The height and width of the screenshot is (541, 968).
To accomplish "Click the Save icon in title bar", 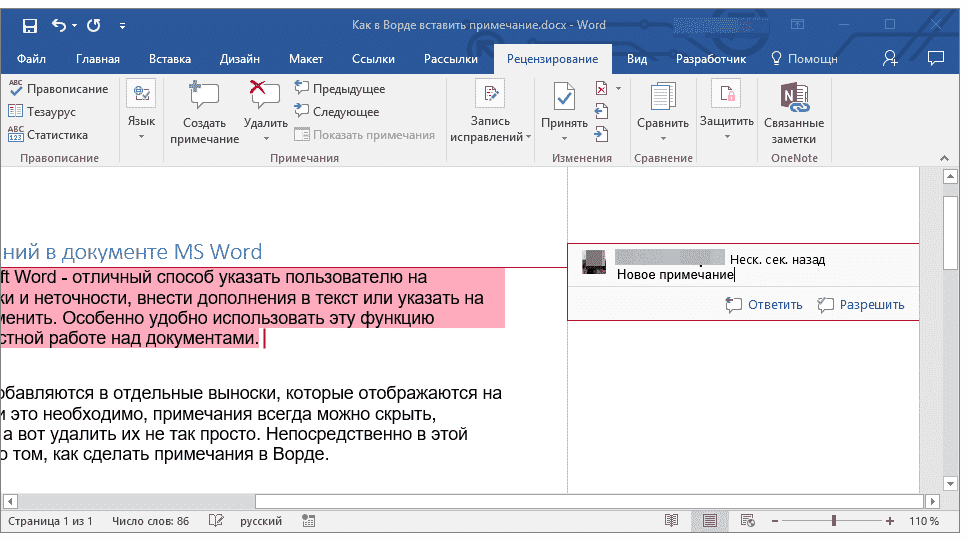I will [30, 25].
